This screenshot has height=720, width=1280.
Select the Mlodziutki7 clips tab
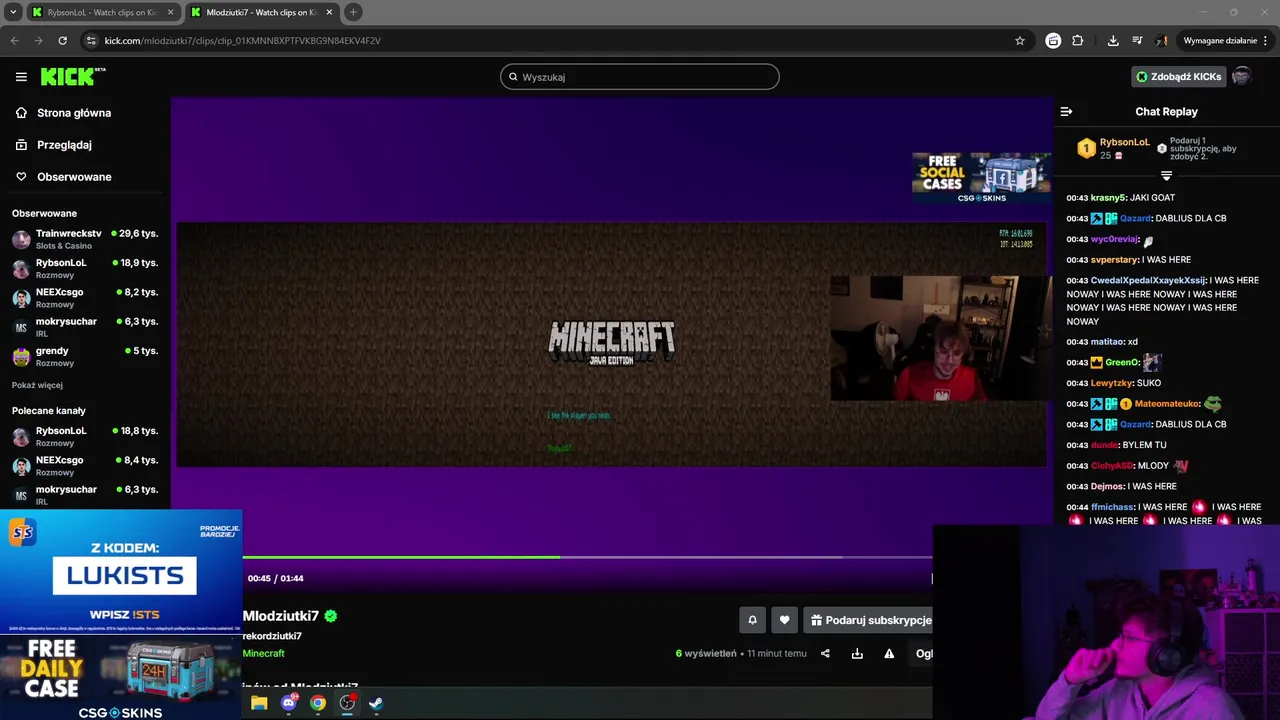(x=260, y=12)
